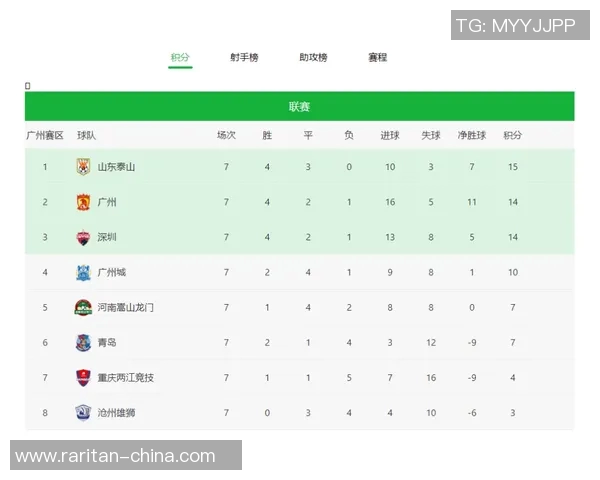Click the 广州城 team badge
The image size is (600, 480).
83,272
